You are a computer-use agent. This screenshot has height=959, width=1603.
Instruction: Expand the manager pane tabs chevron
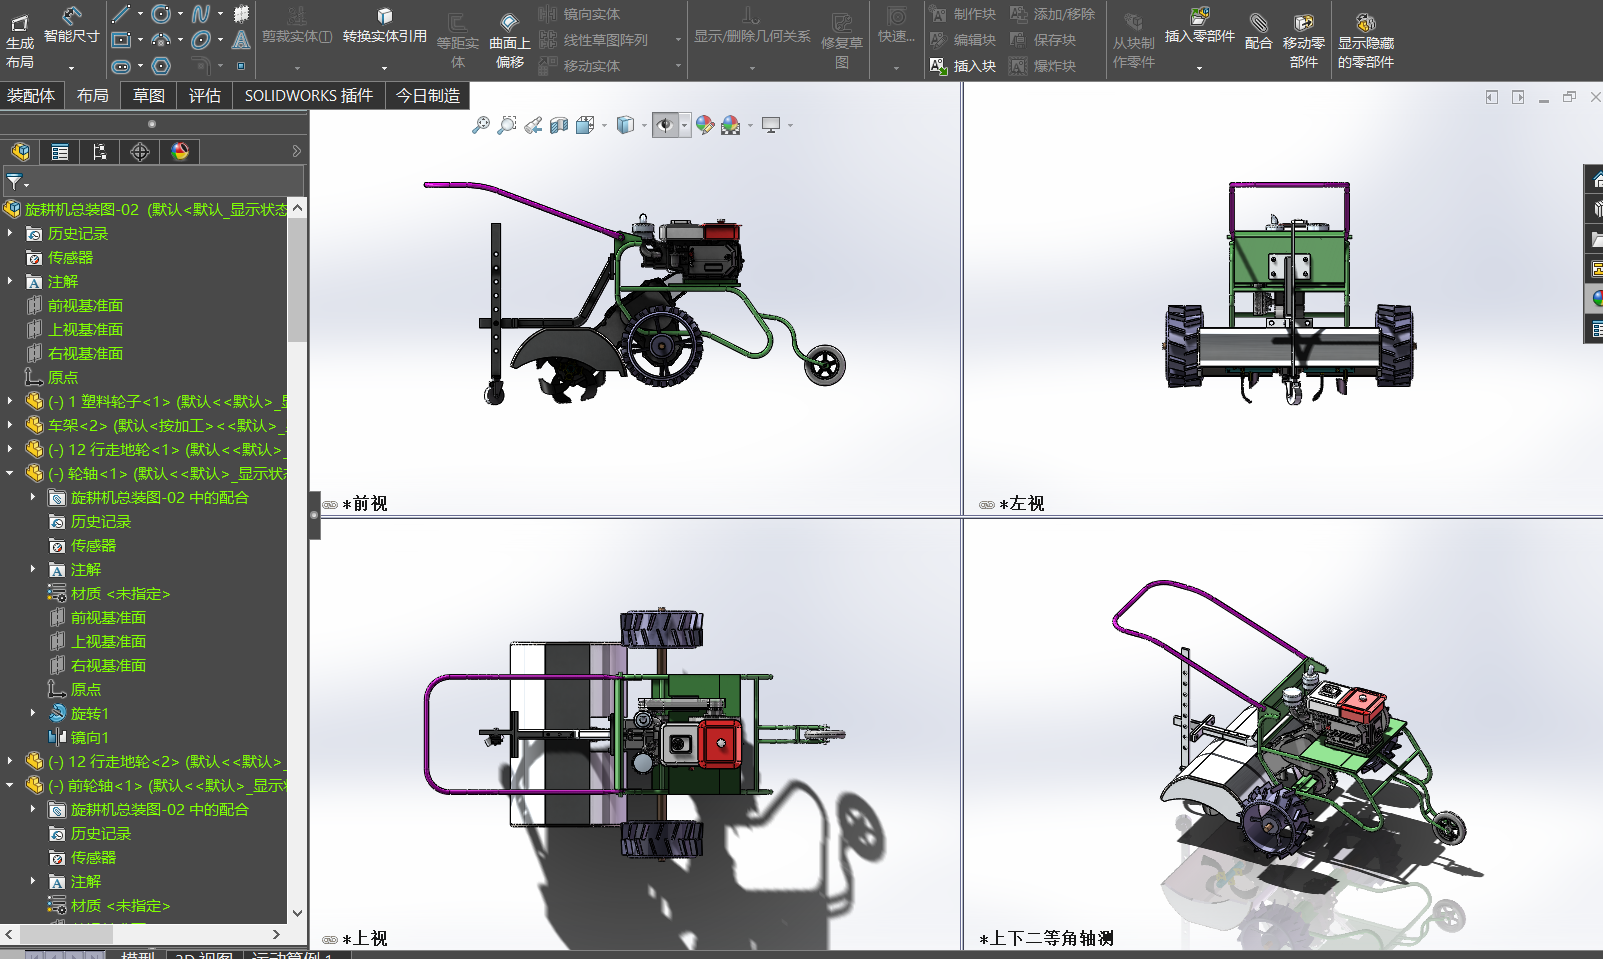[296, 151]
